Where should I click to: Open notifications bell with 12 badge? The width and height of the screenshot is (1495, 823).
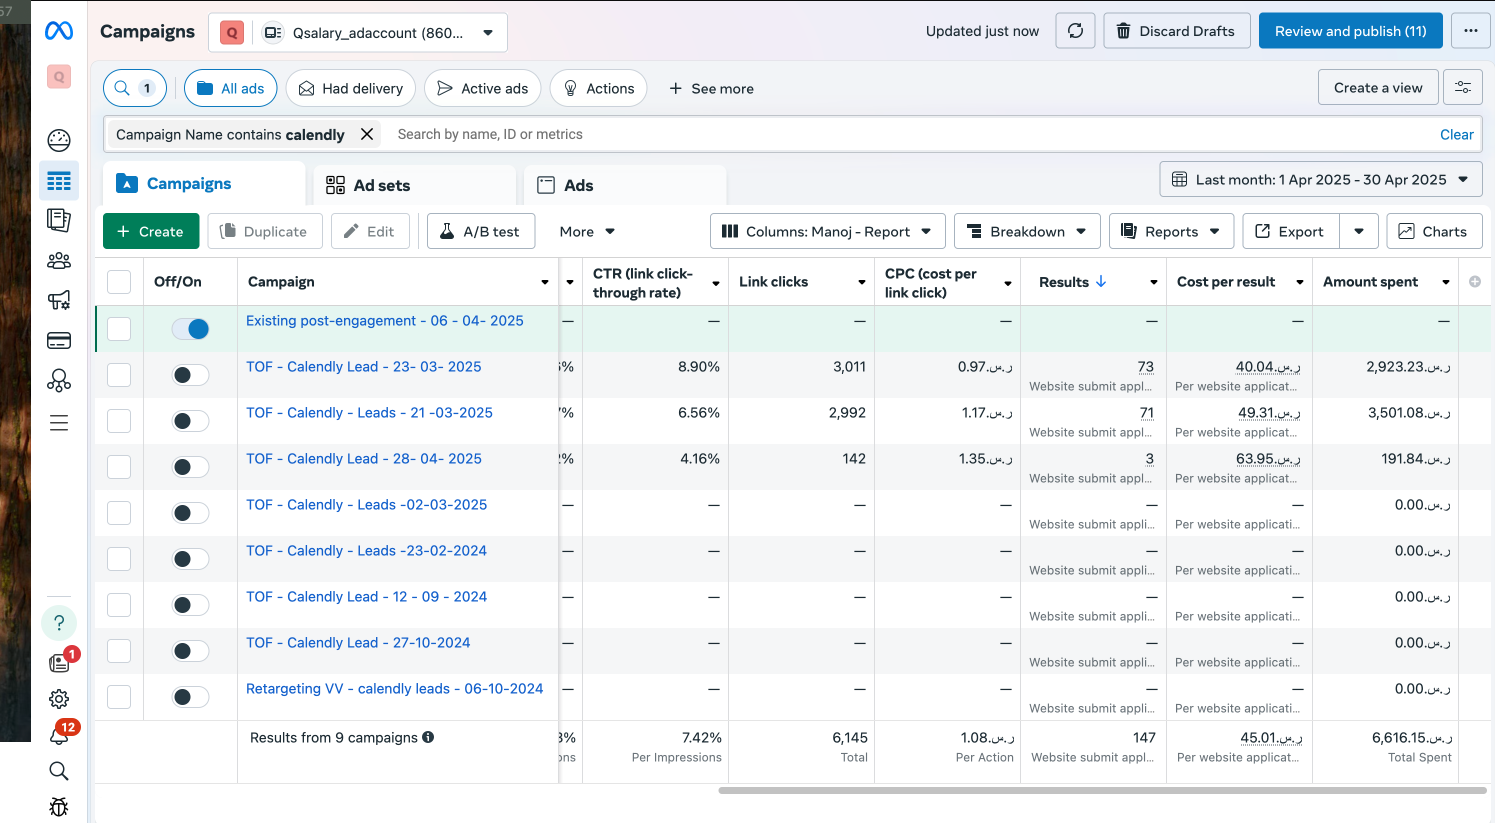click(59, 735)
